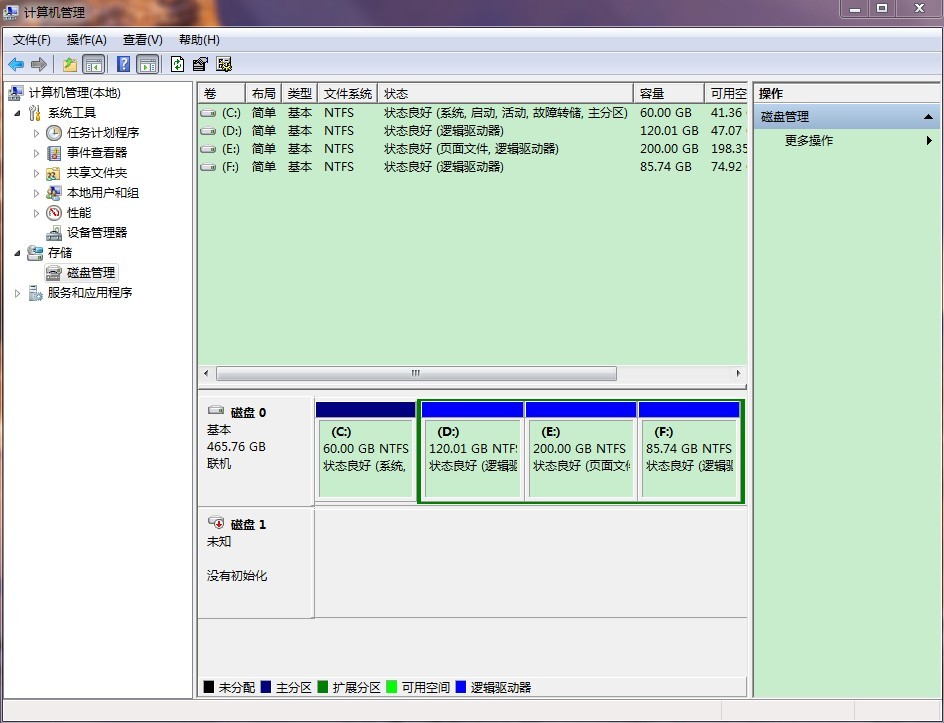Expand the 共享文件夹 node arrow
This screenshot has height=723, width=944.
36,173
